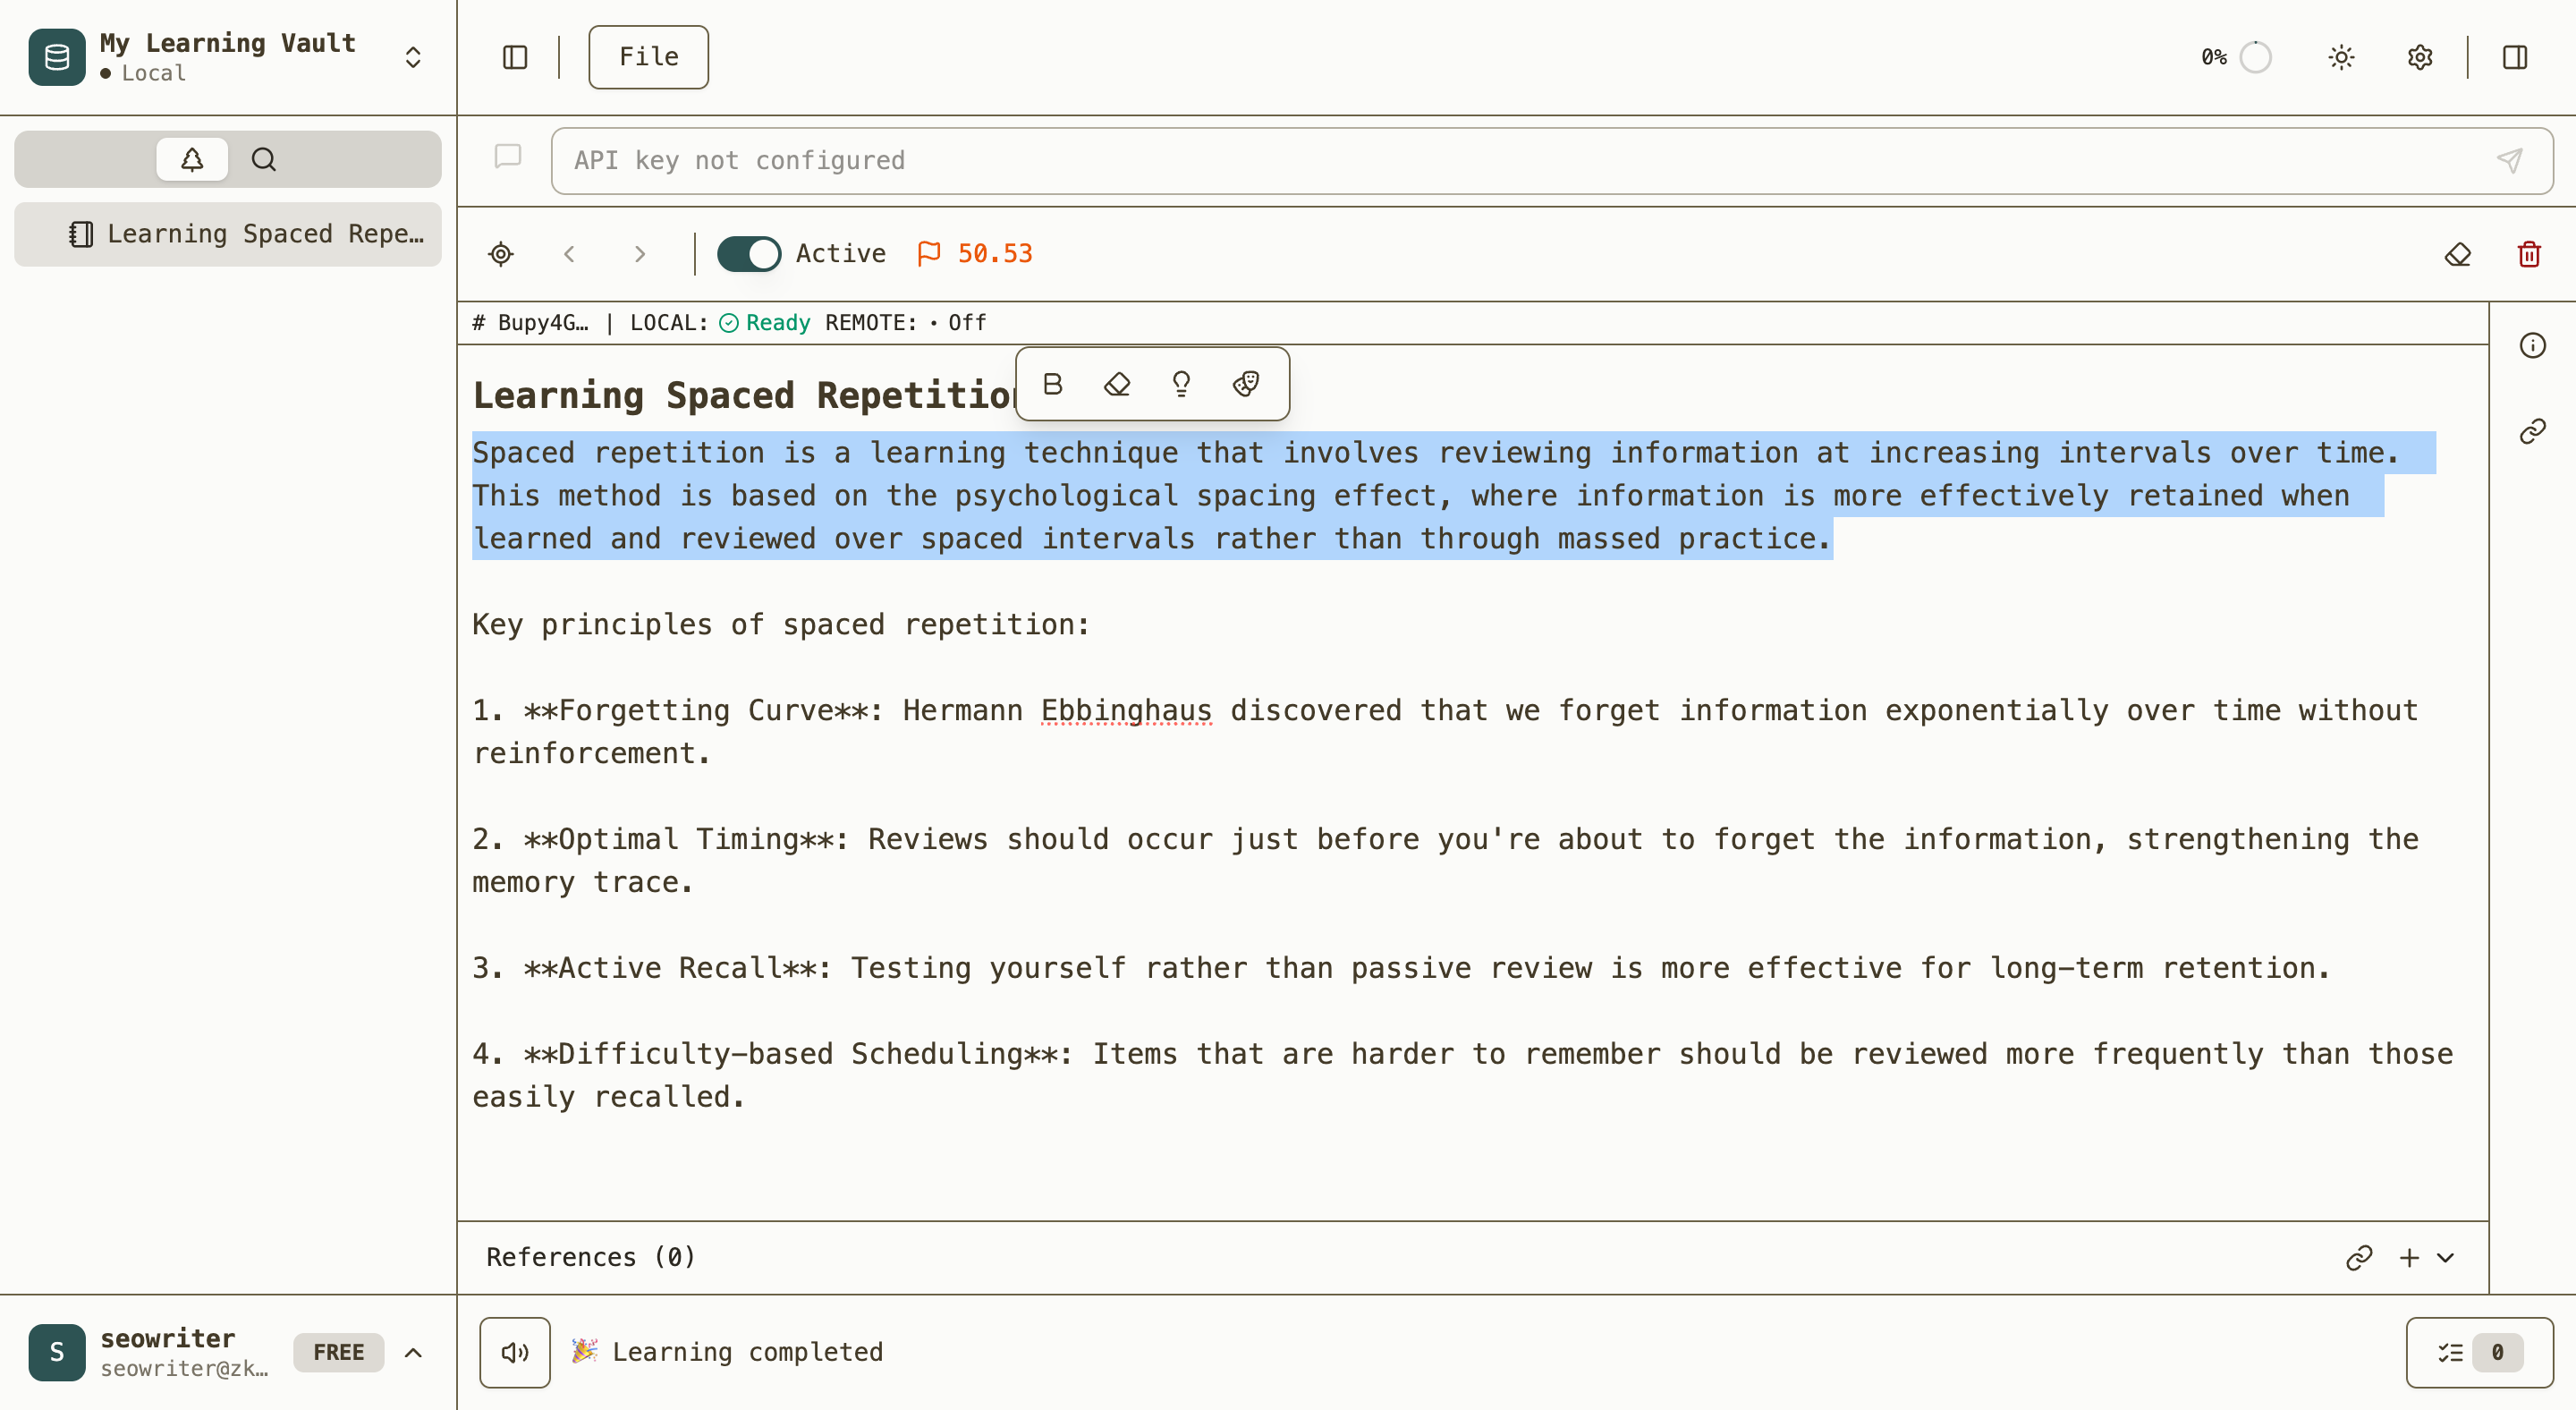
Task: Click the crosshair locate icon
Action: [501, 254]
